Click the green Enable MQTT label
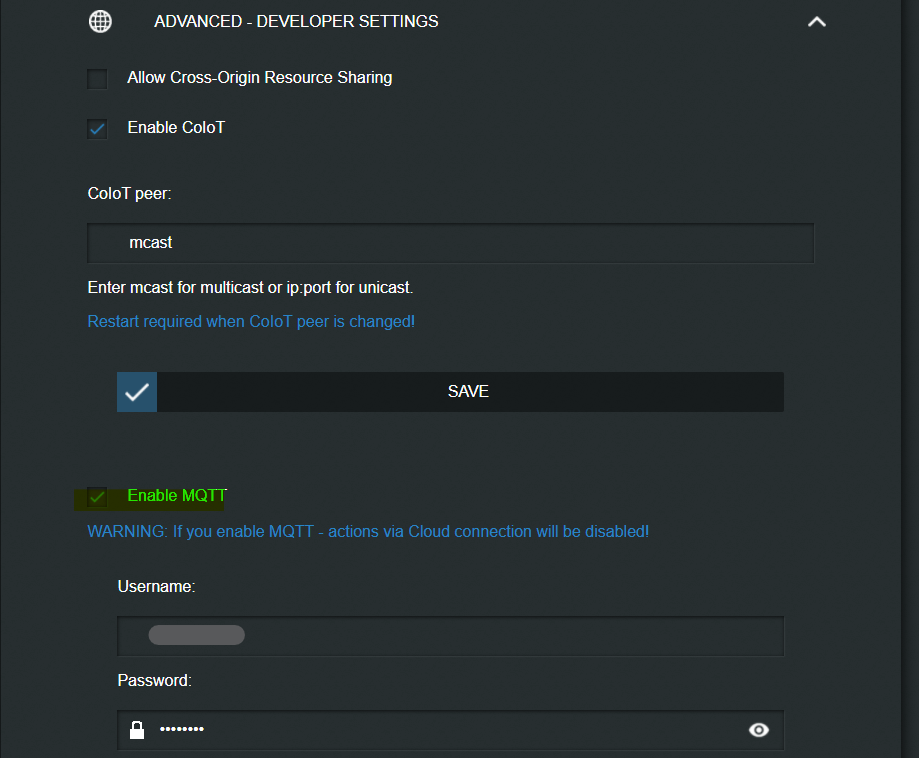The image size is (919, 758). point(177,496)
